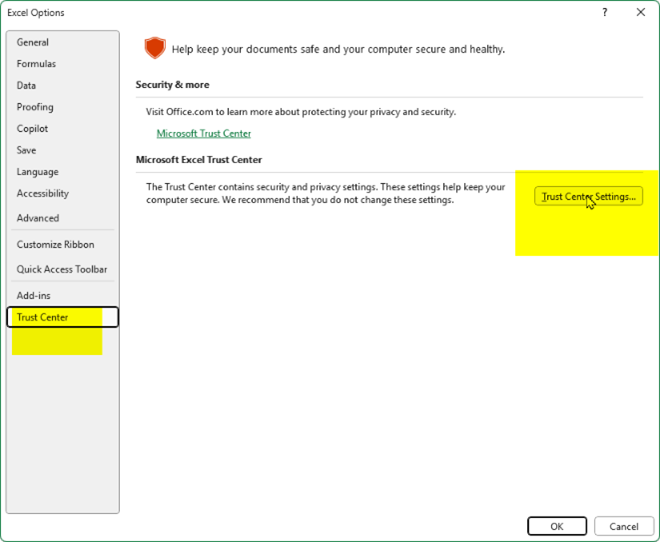Open the Add-ins category
The width and height of the screenshot is (660, 542).
[33, 296]
